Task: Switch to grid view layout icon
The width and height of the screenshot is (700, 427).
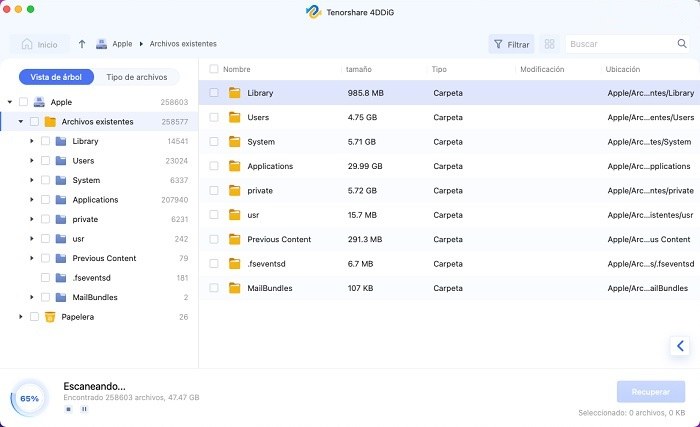Action: [x=550, y=44]
